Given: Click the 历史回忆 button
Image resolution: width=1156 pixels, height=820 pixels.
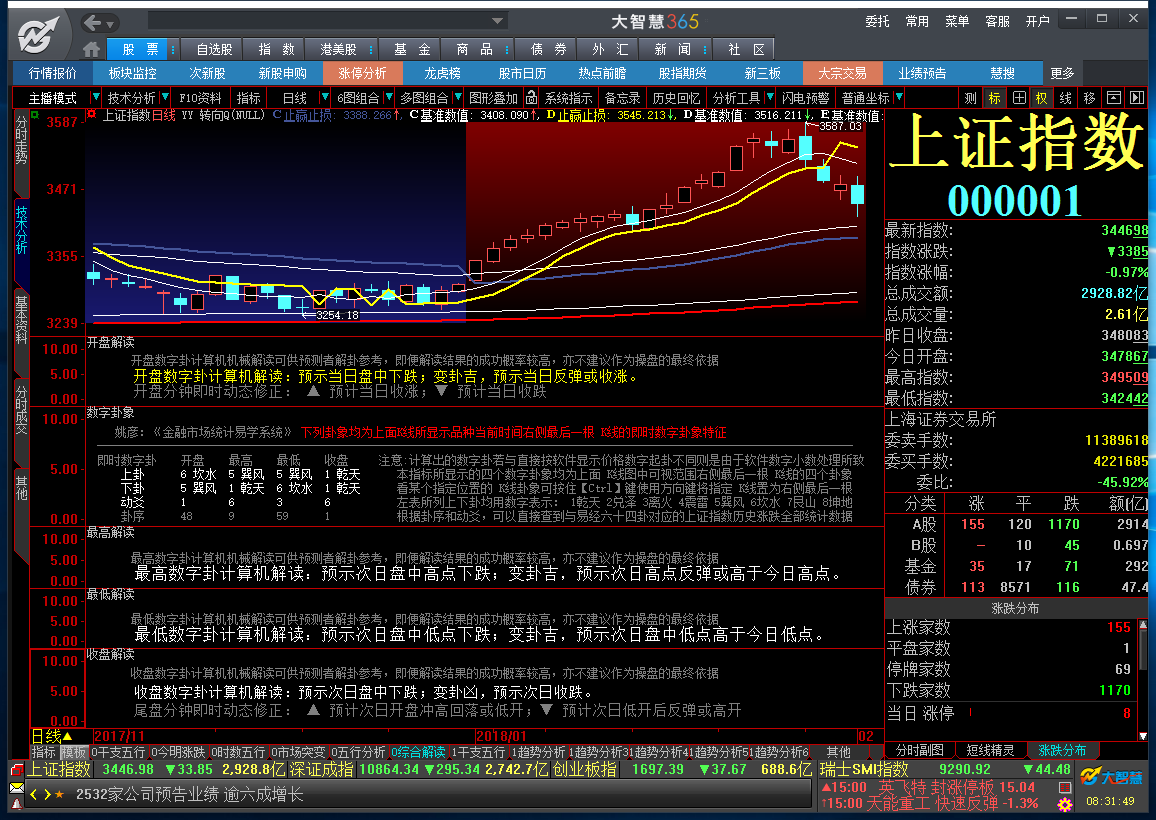Looking at the screenshot, I should pos(676,97).
